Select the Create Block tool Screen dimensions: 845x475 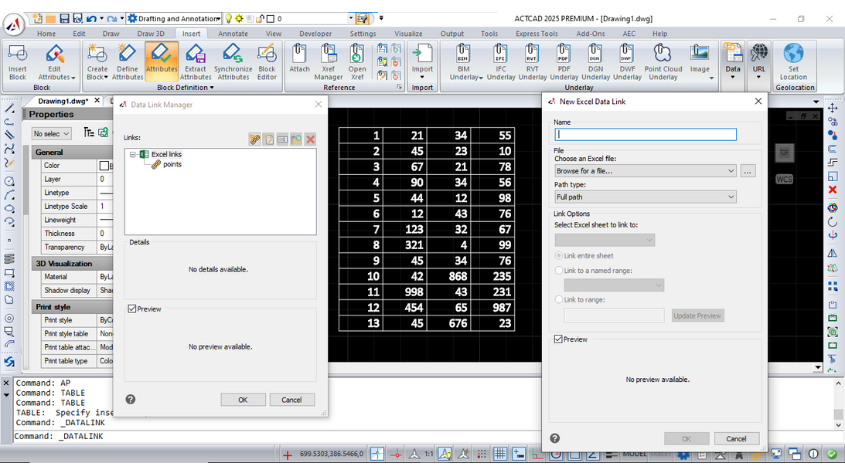click(97, 62)
